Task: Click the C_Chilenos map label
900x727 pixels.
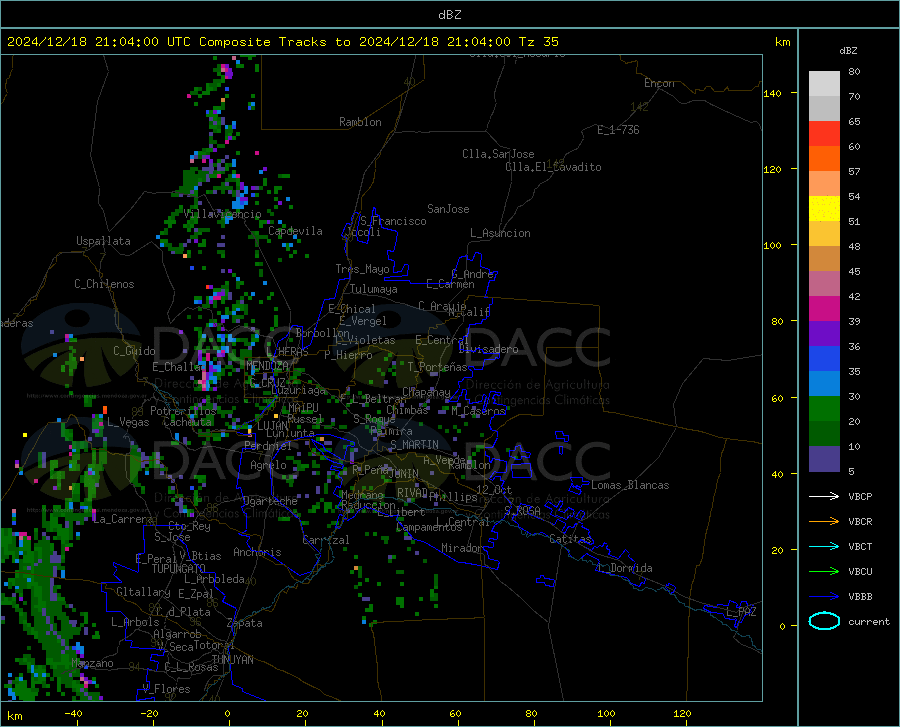Action: (x=104, y=284)
